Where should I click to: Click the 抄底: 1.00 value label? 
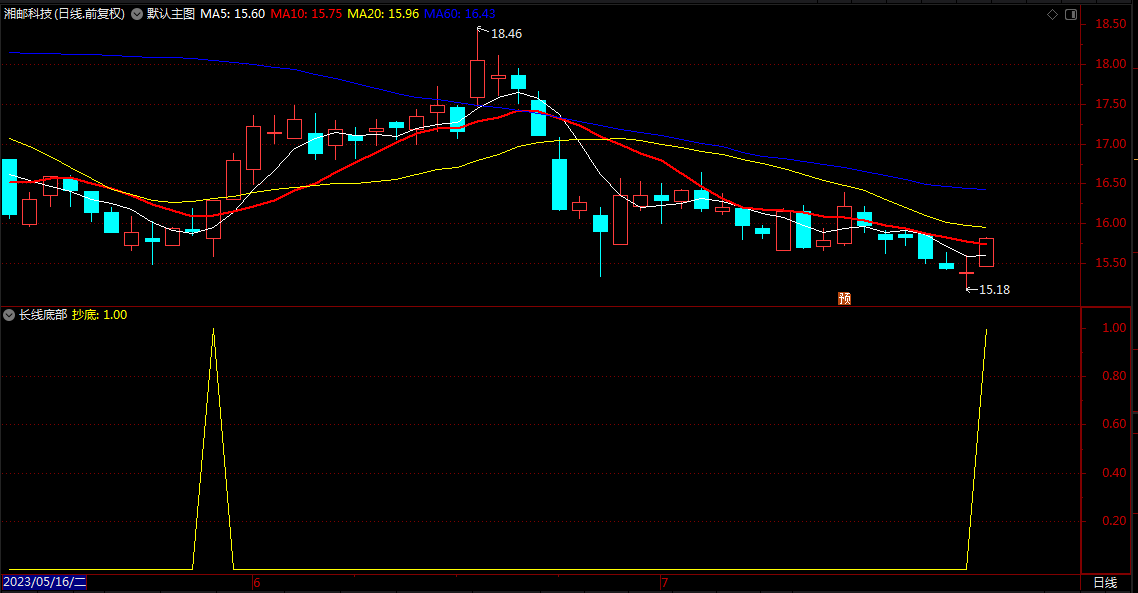(99, 315)
